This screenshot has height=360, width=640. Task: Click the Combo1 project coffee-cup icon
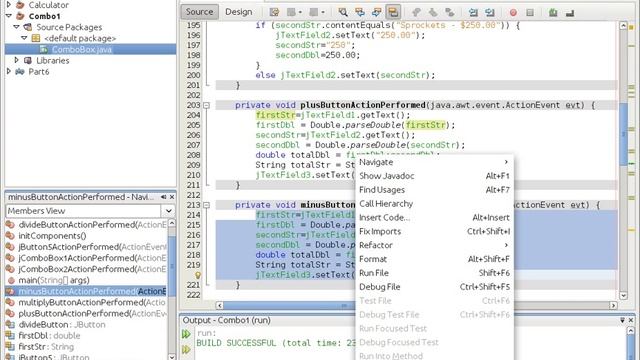tap(20, 16)
